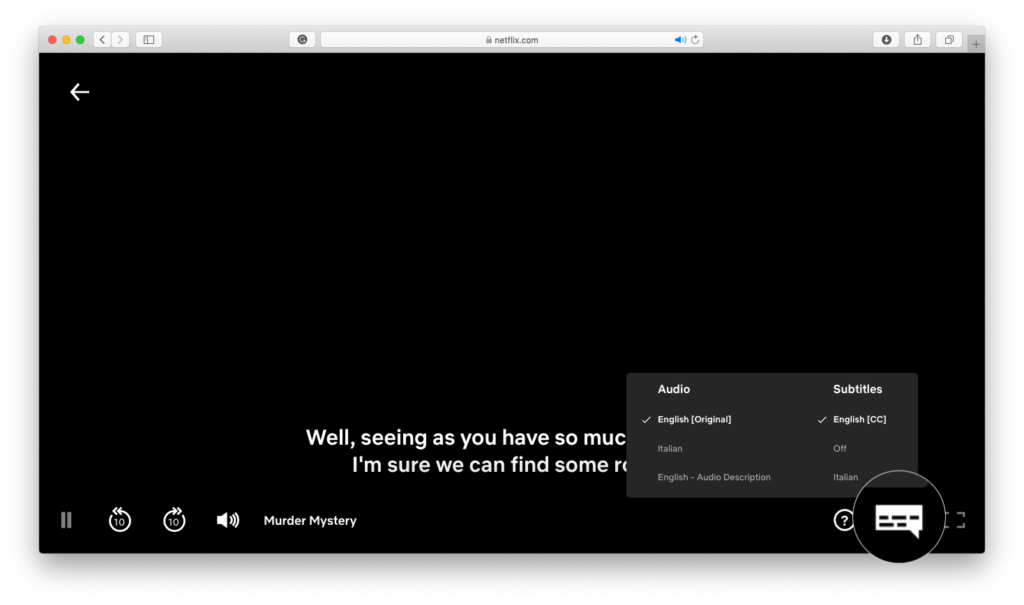Show Safari downloads
Image resolution: width=1024 pixels, height=605 pixels.
pyautogui.click(x=886, y=40)
